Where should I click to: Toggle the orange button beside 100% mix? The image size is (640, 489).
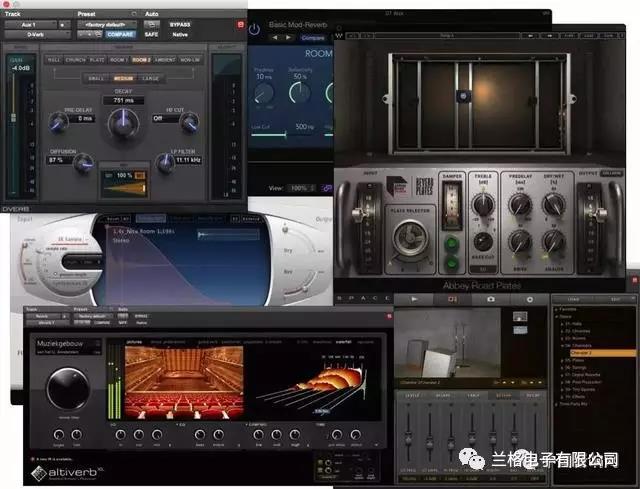coord(140,176)
